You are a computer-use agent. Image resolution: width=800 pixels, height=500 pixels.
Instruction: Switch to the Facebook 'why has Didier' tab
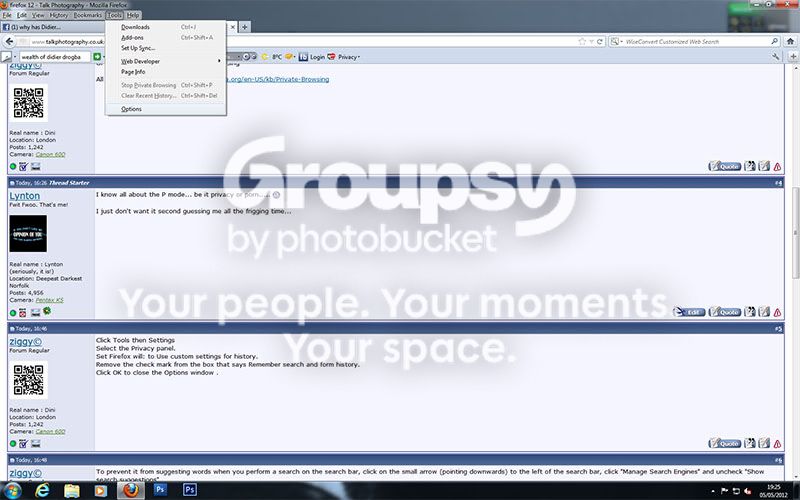(x=51, y=27)
